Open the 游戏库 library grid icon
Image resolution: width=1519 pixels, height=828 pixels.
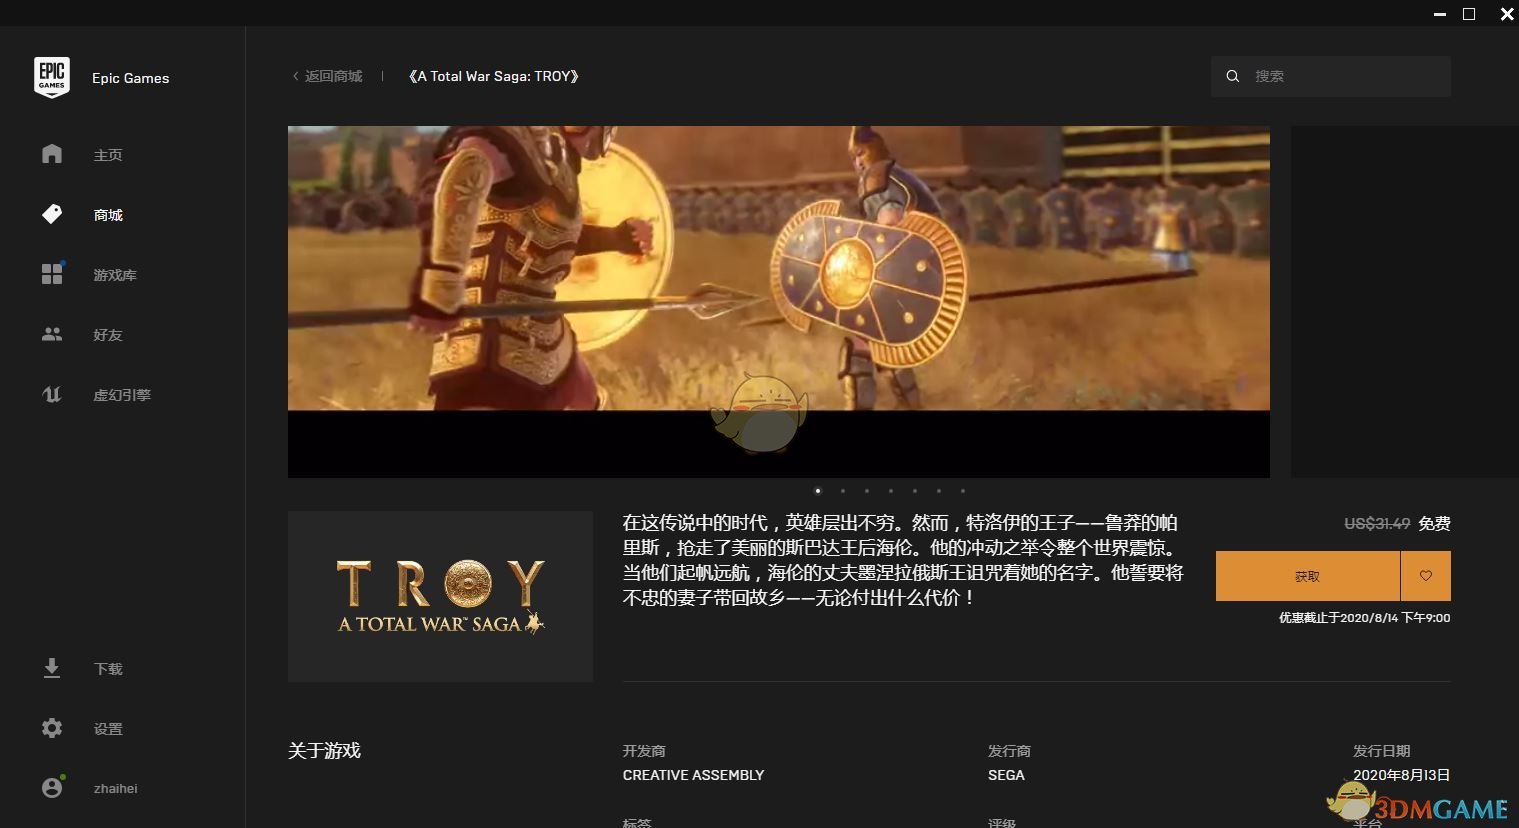click(x=52, y=274)
